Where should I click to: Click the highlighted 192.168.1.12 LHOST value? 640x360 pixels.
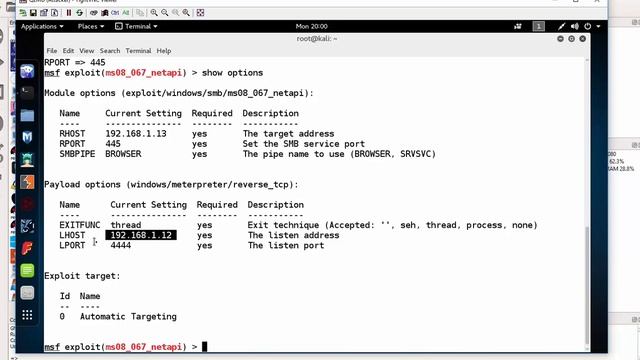[141, 235]
